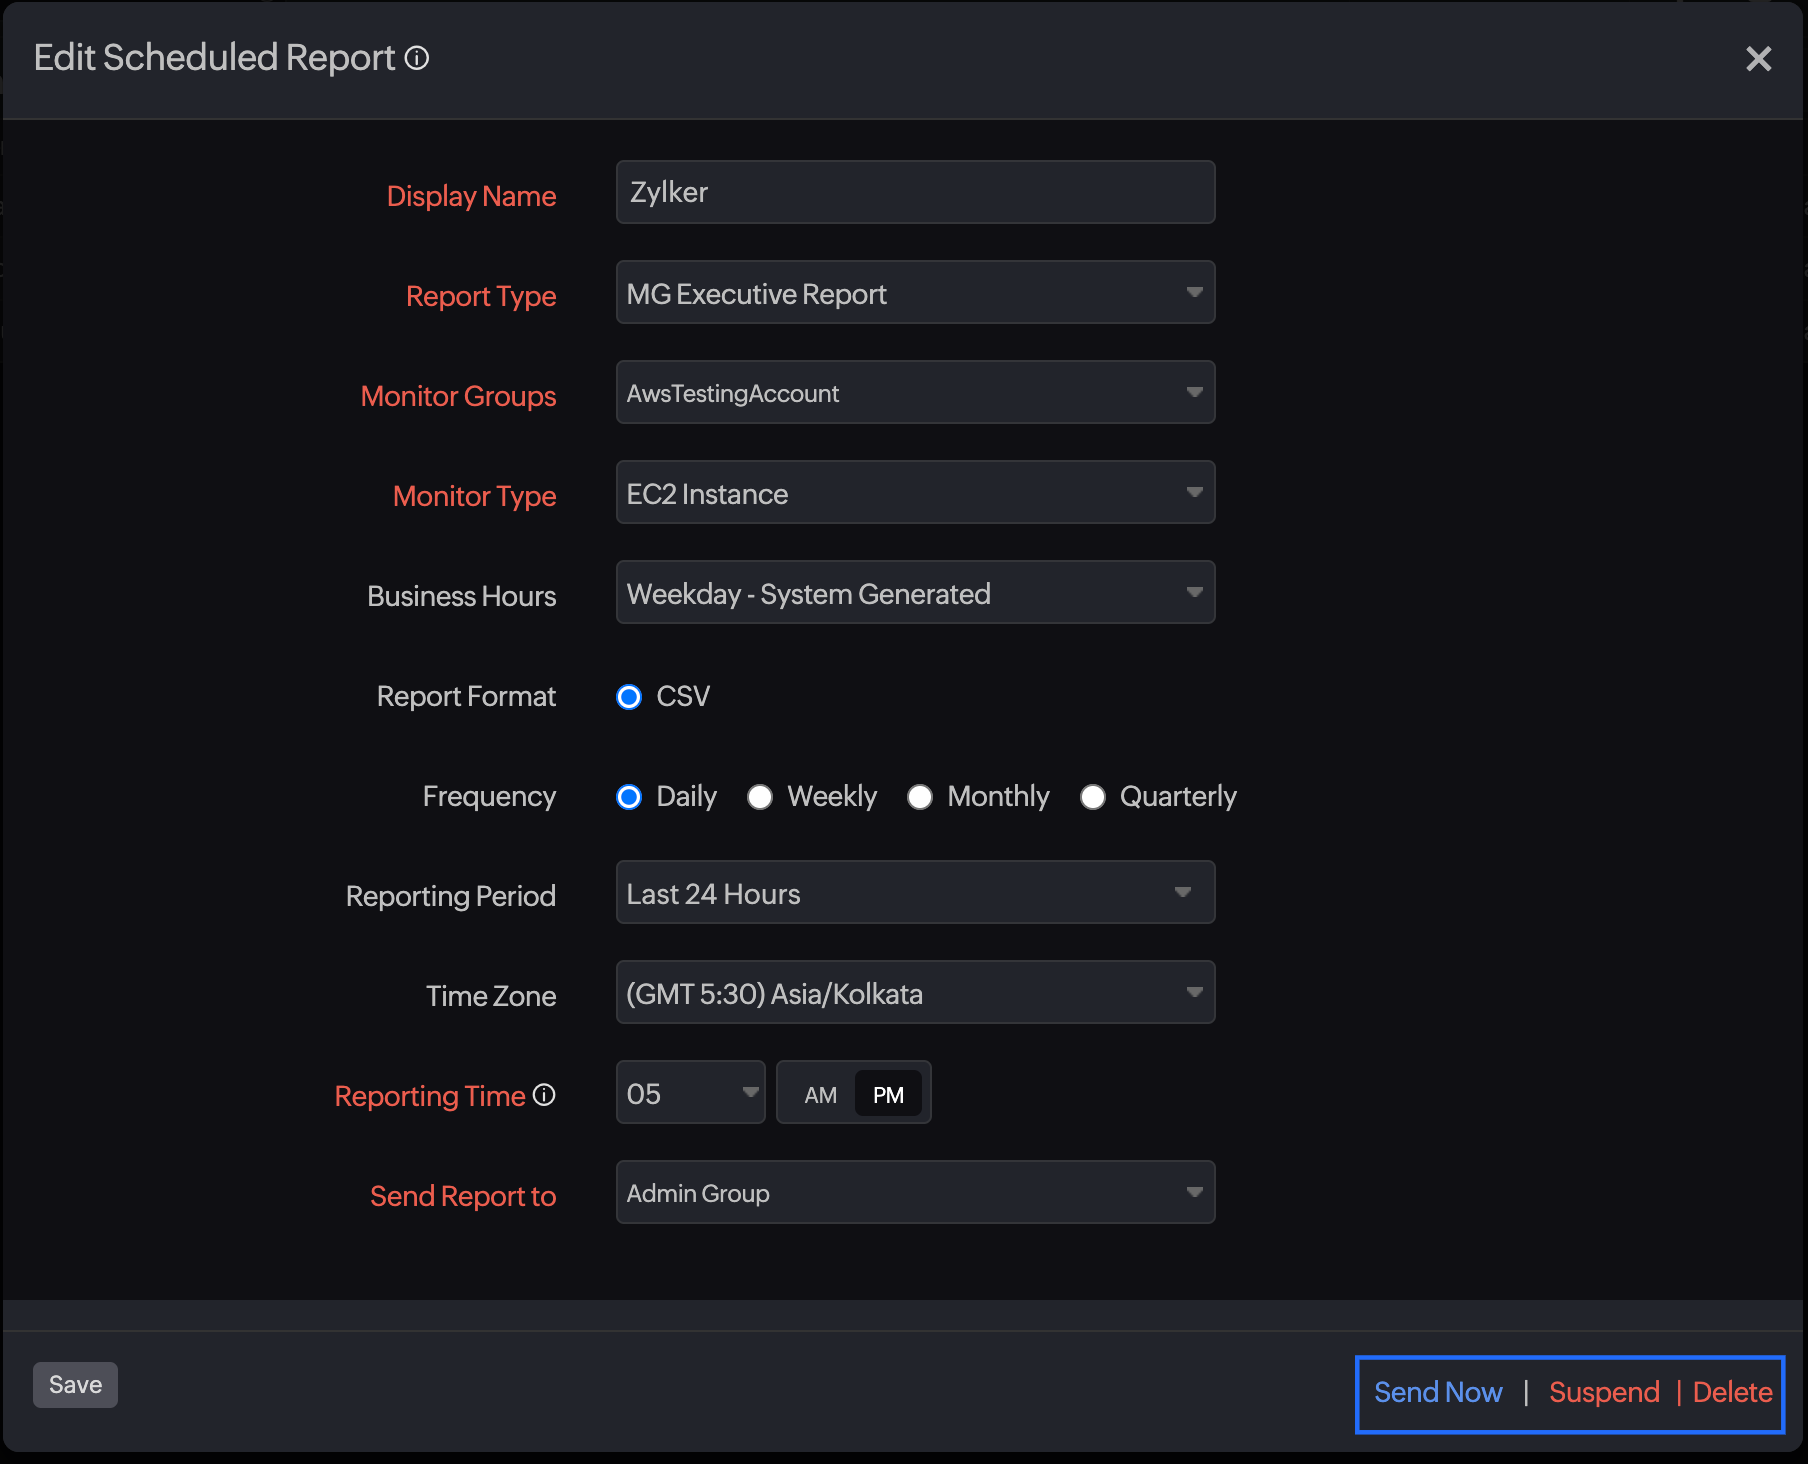The height and width of the screenshot is (1464, 1808).
Task: Switch reporting time to AM
Action: 820,1095
